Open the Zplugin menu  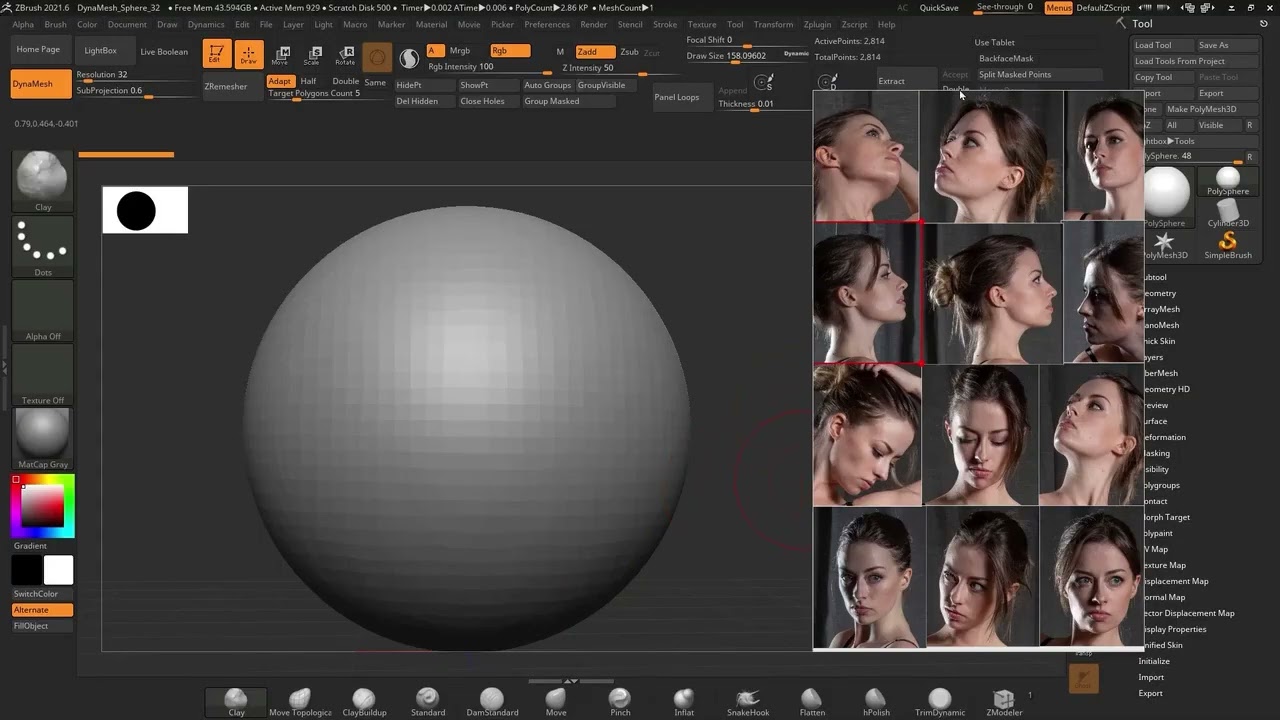817,24
